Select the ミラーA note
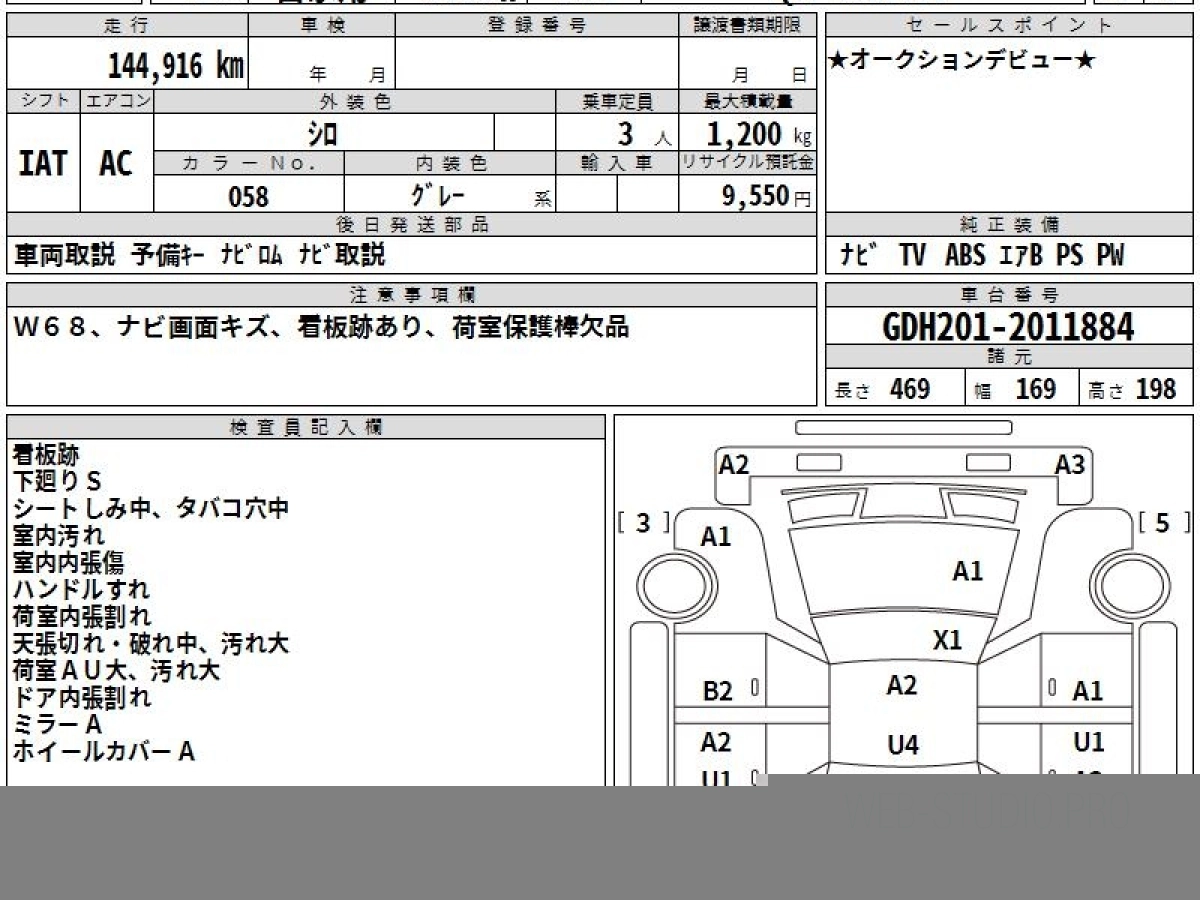Image resolution: width=1200 pixels, height=900 pixels. pos(57,724)
